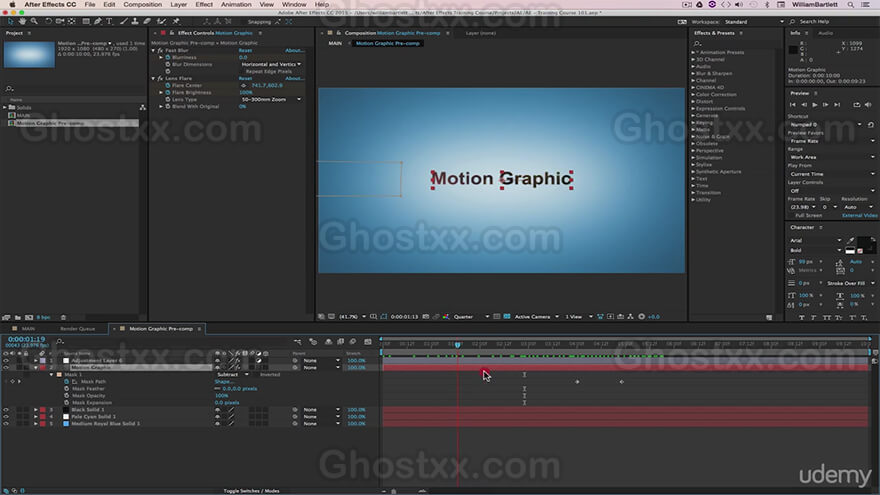This screenshot has height=495, width=880.
Task: Click the composition mini-flowchart icon in timeline
Action: [x=297, y=341]
